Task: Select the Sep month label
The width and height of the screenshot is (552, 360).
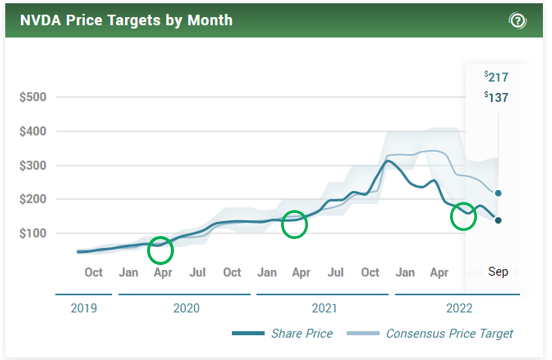Action: click(x=498, y=272)
